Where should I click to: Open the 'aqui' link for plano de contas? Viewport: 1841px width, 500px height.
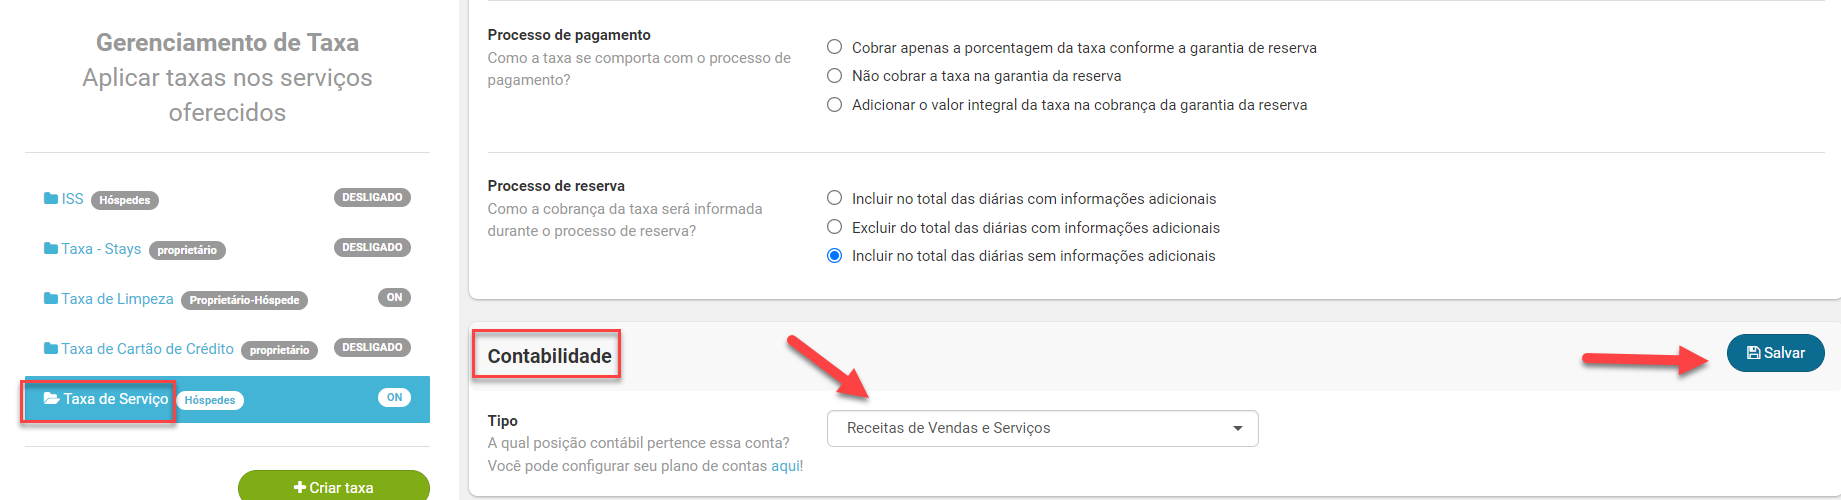(x=785, y=466)
